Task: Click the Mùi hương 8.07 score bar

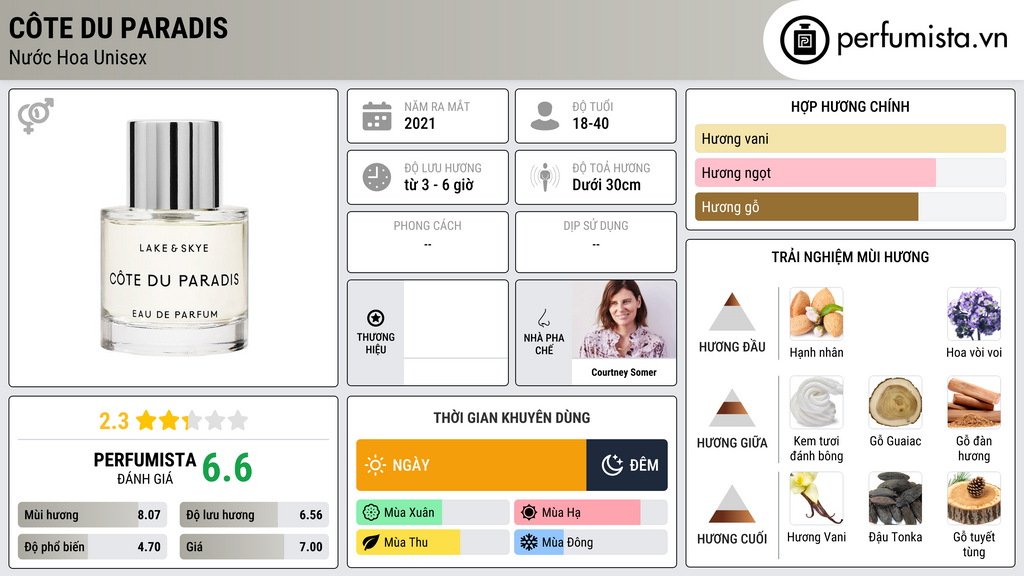Action: (93, 515)
